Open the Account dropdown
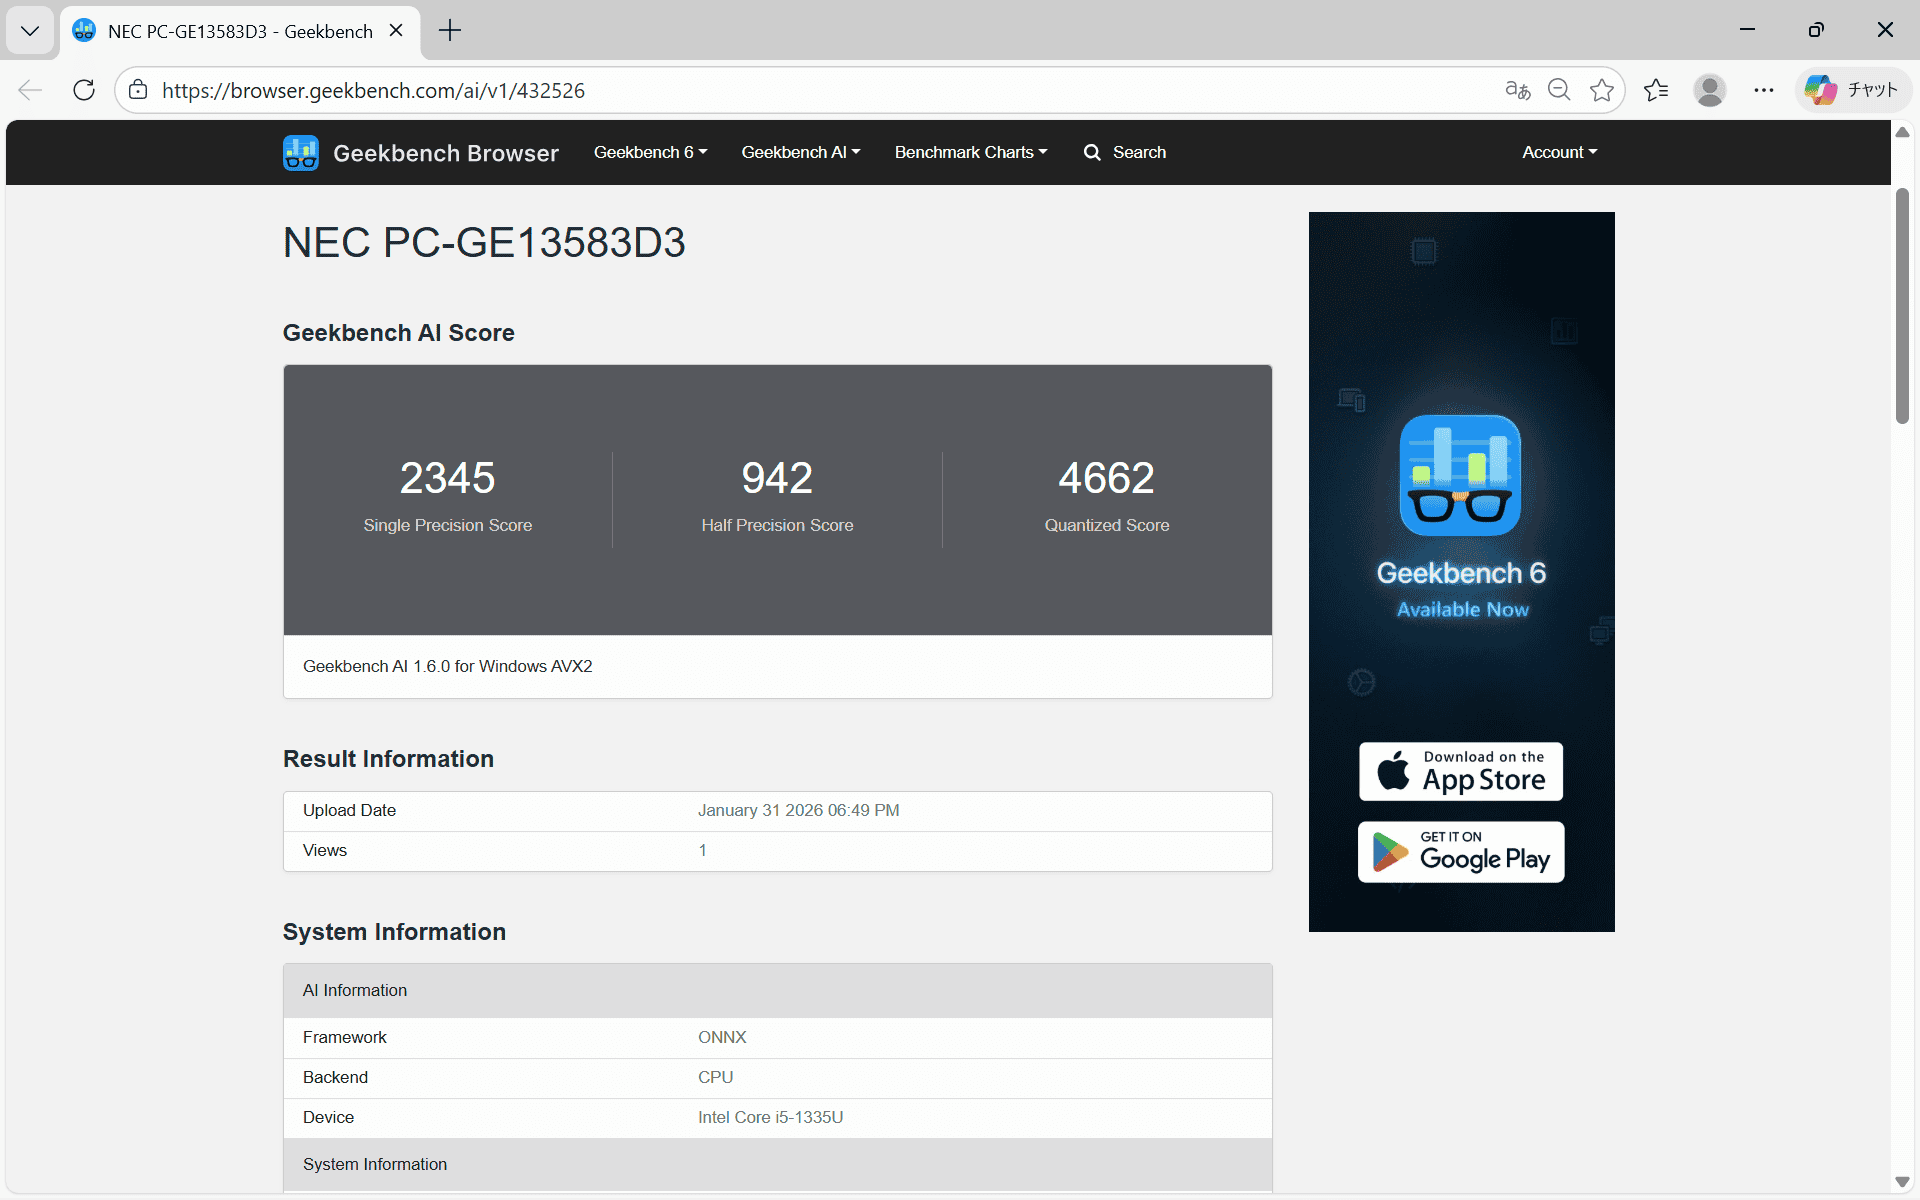Viewport: 1920px width, 1200px height. coord(1558,152)
